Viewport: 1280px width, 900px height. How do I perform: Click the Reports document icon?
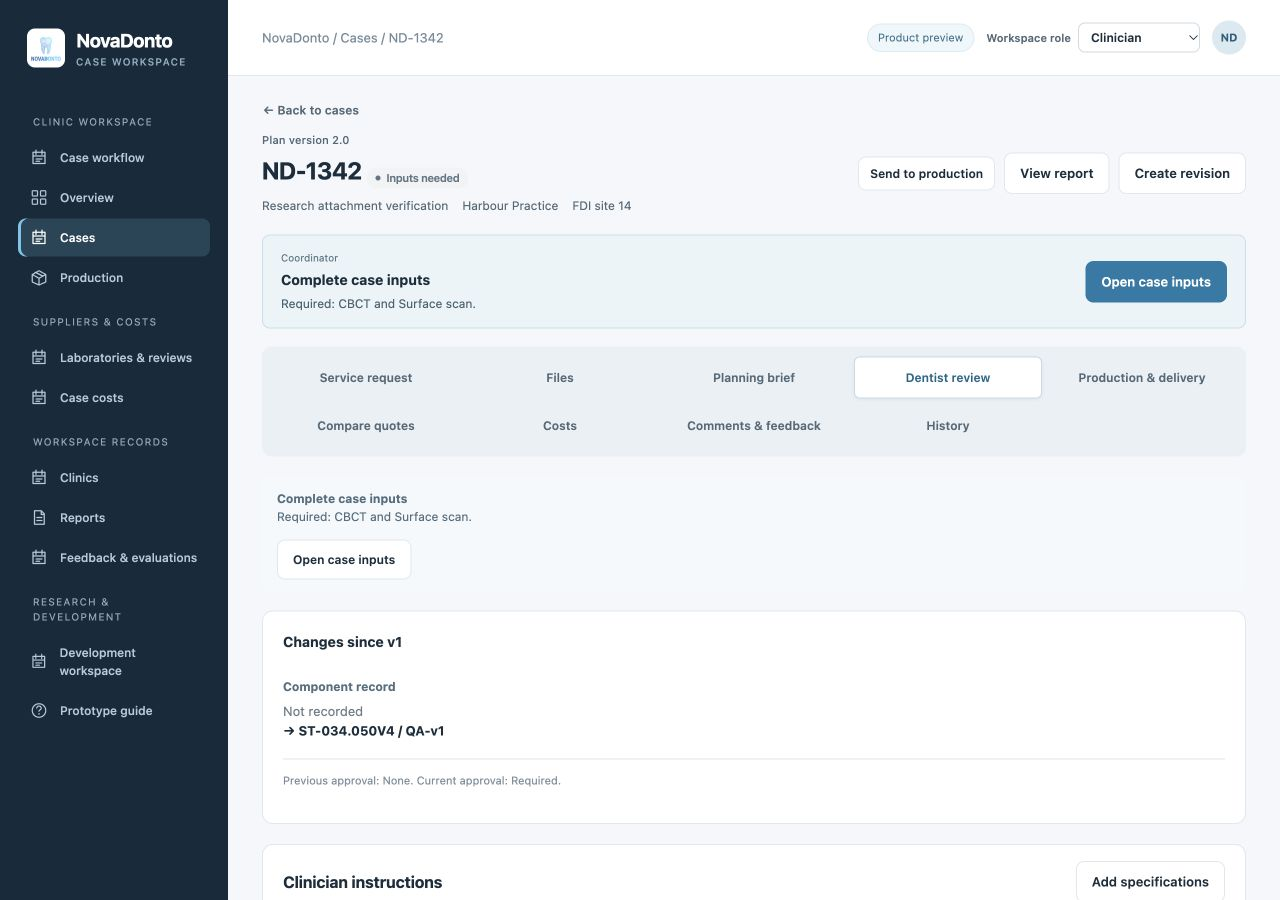point(39,517)
